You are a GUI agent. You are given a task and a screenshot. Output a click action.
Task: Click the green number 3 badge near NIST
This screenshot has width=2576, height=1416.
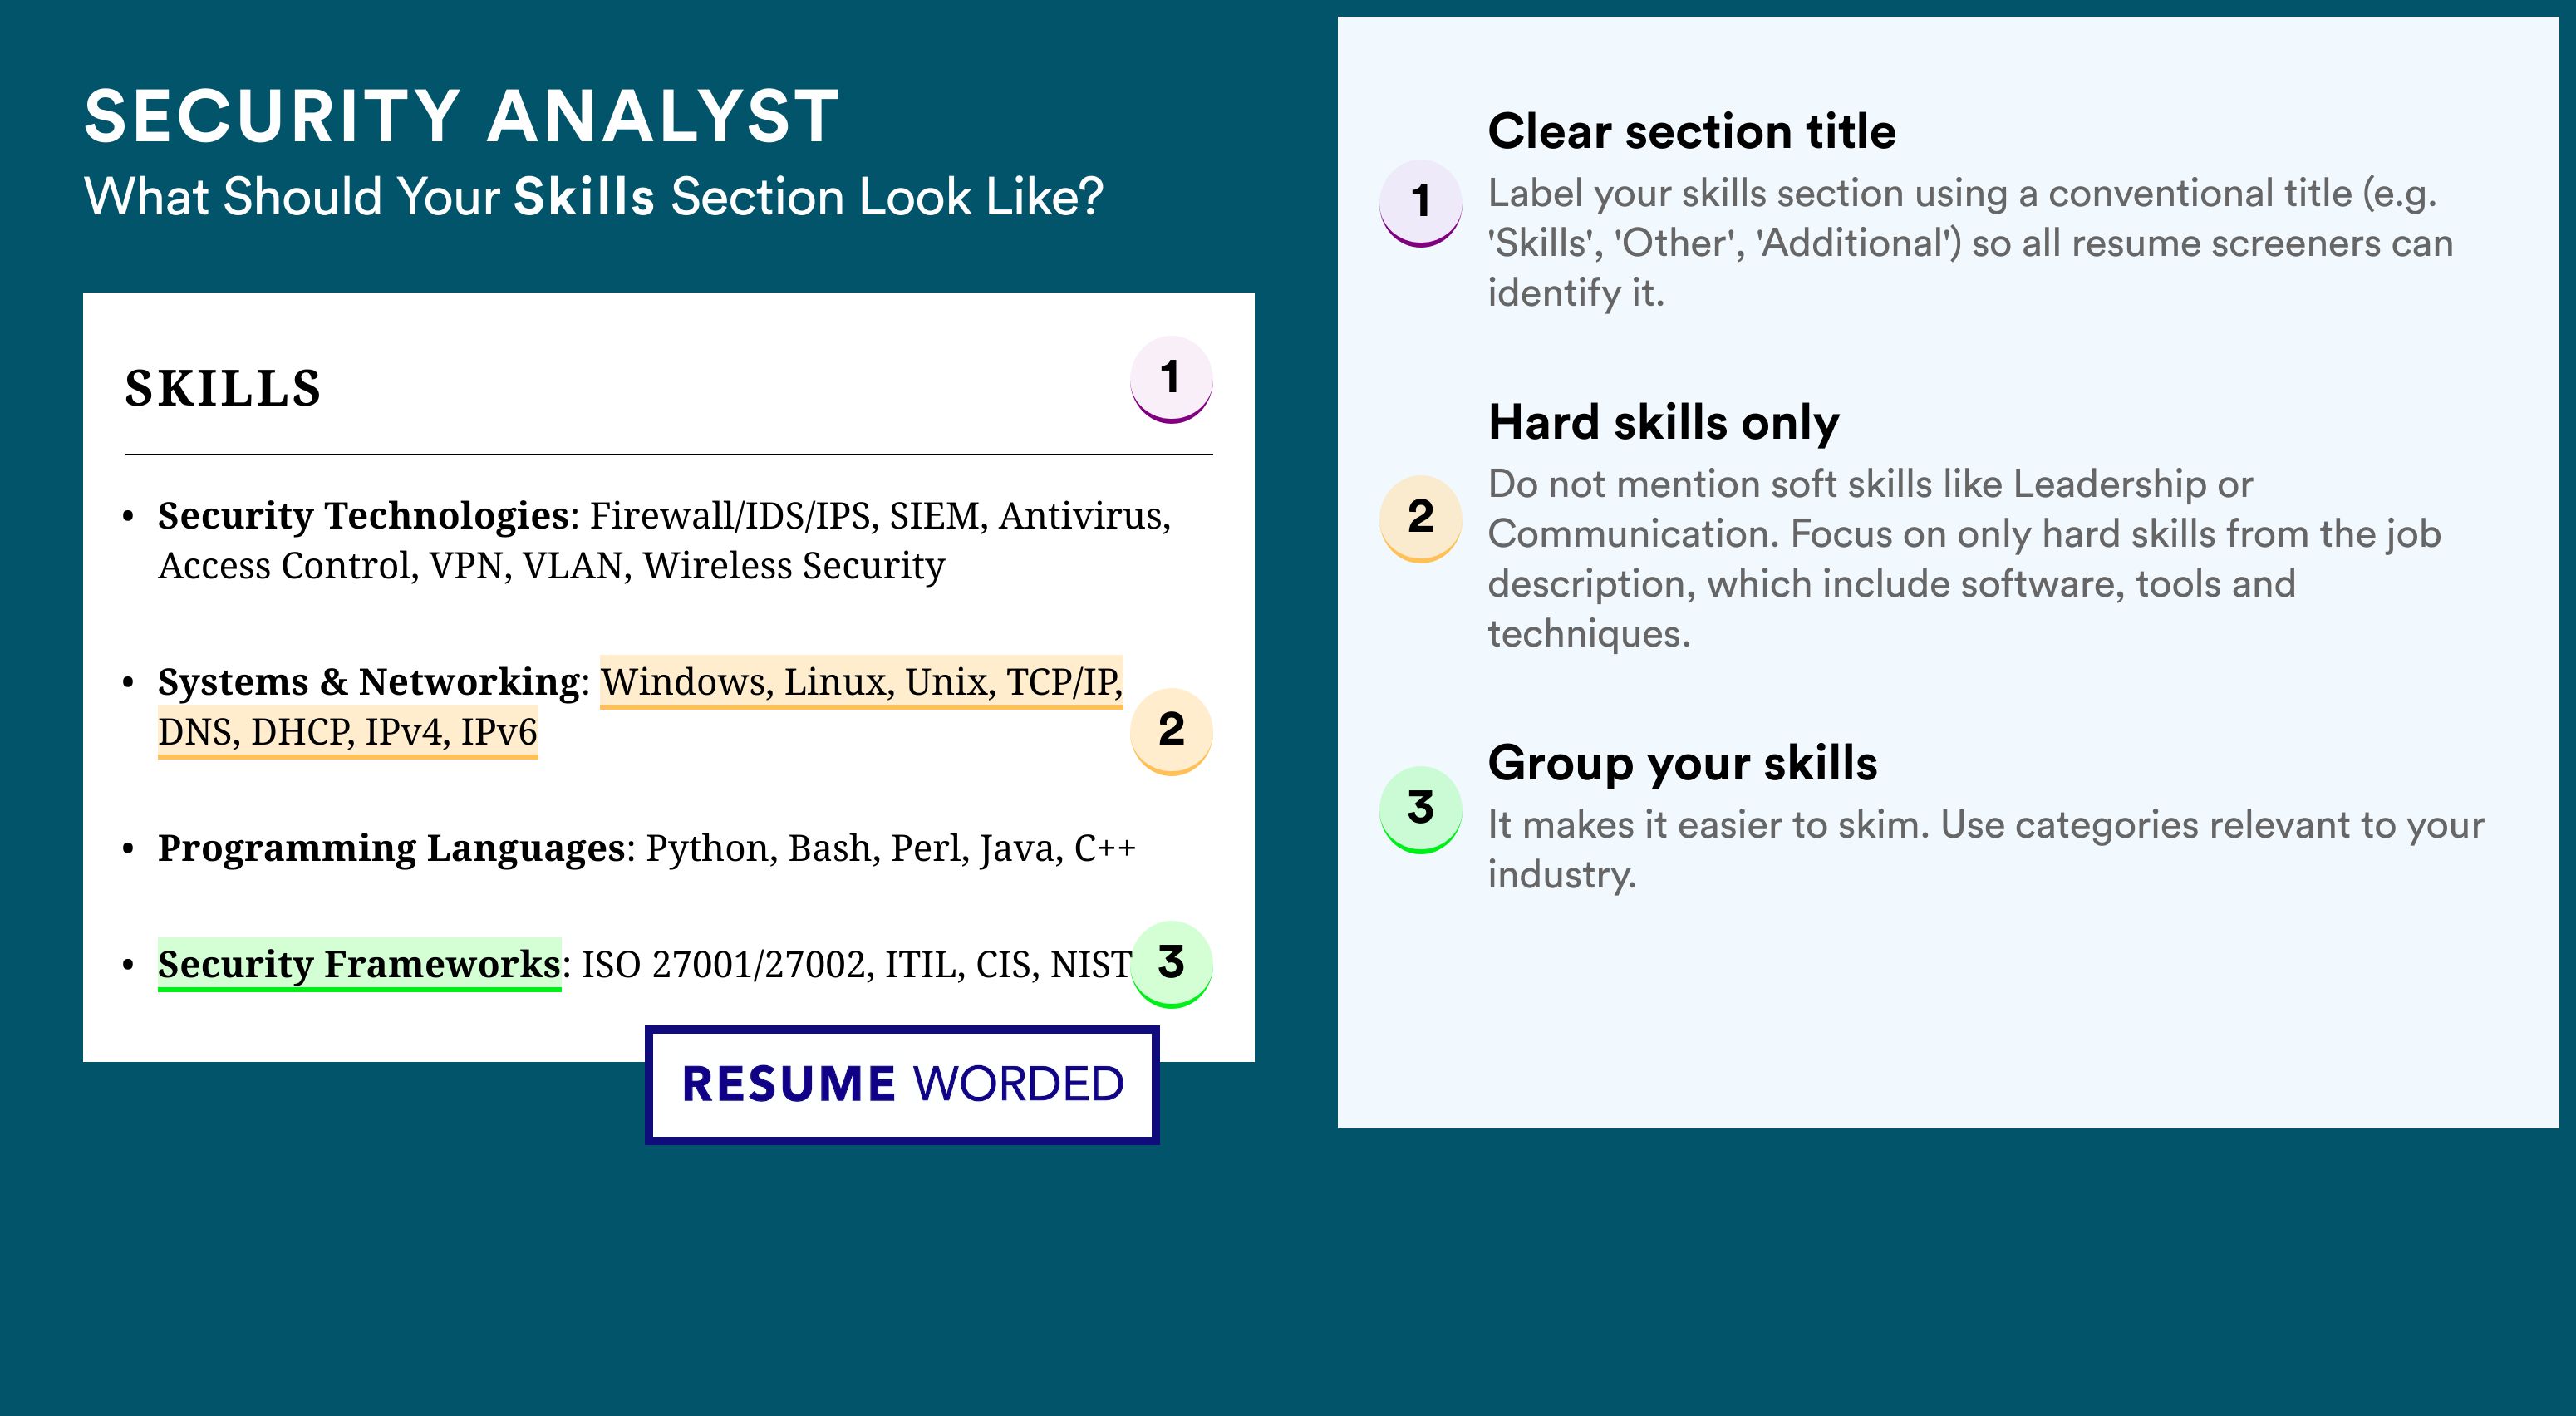coord(1171,964)
